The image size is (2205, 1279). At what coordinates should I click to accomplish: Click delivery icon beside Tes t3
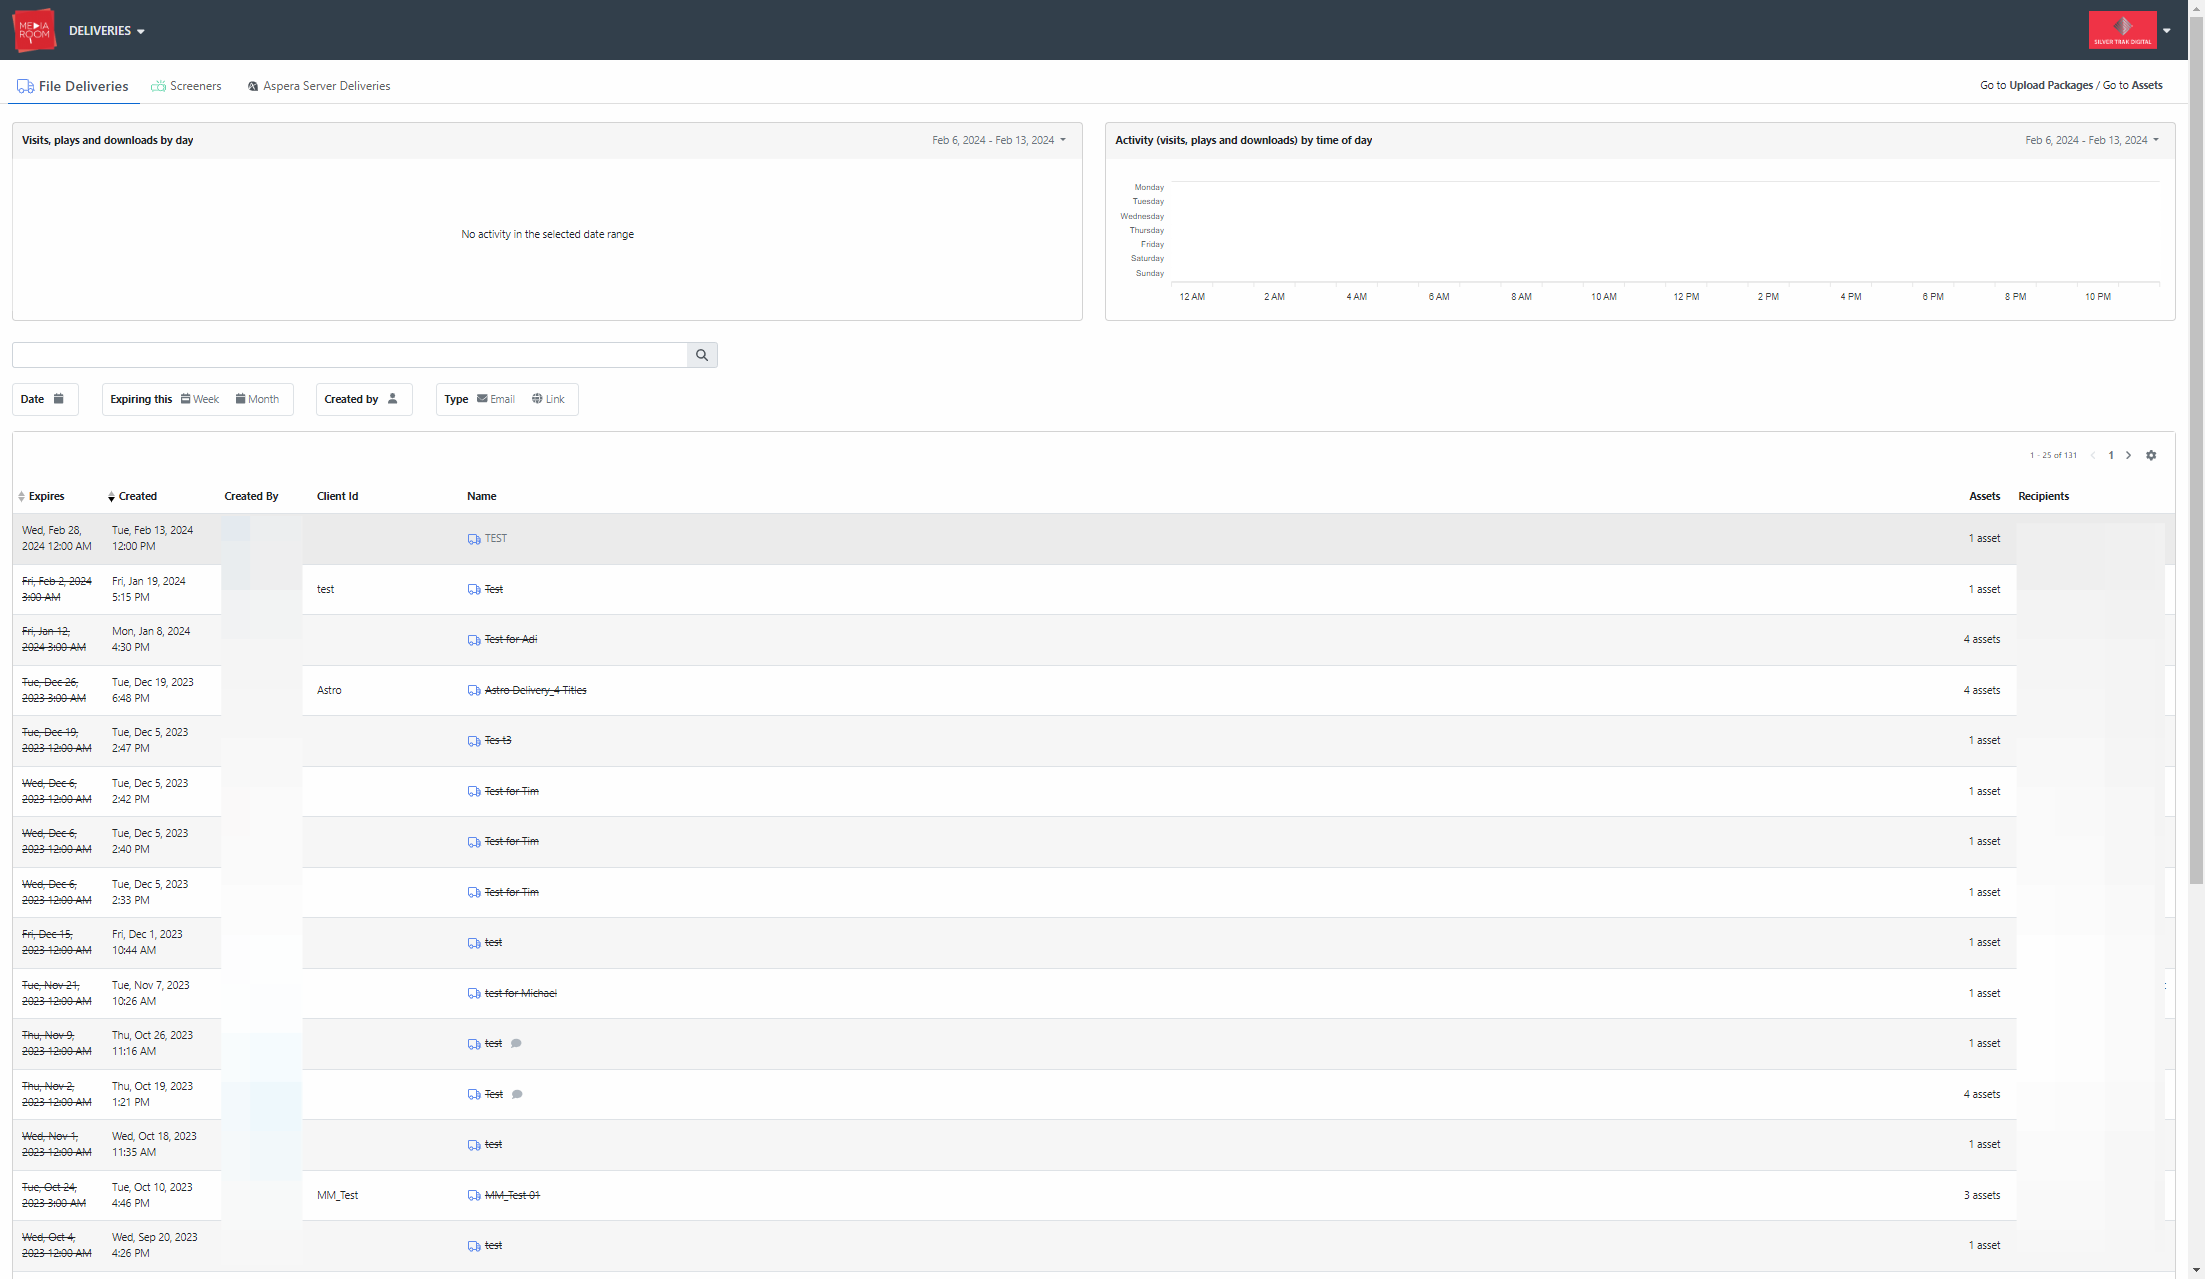474,741
